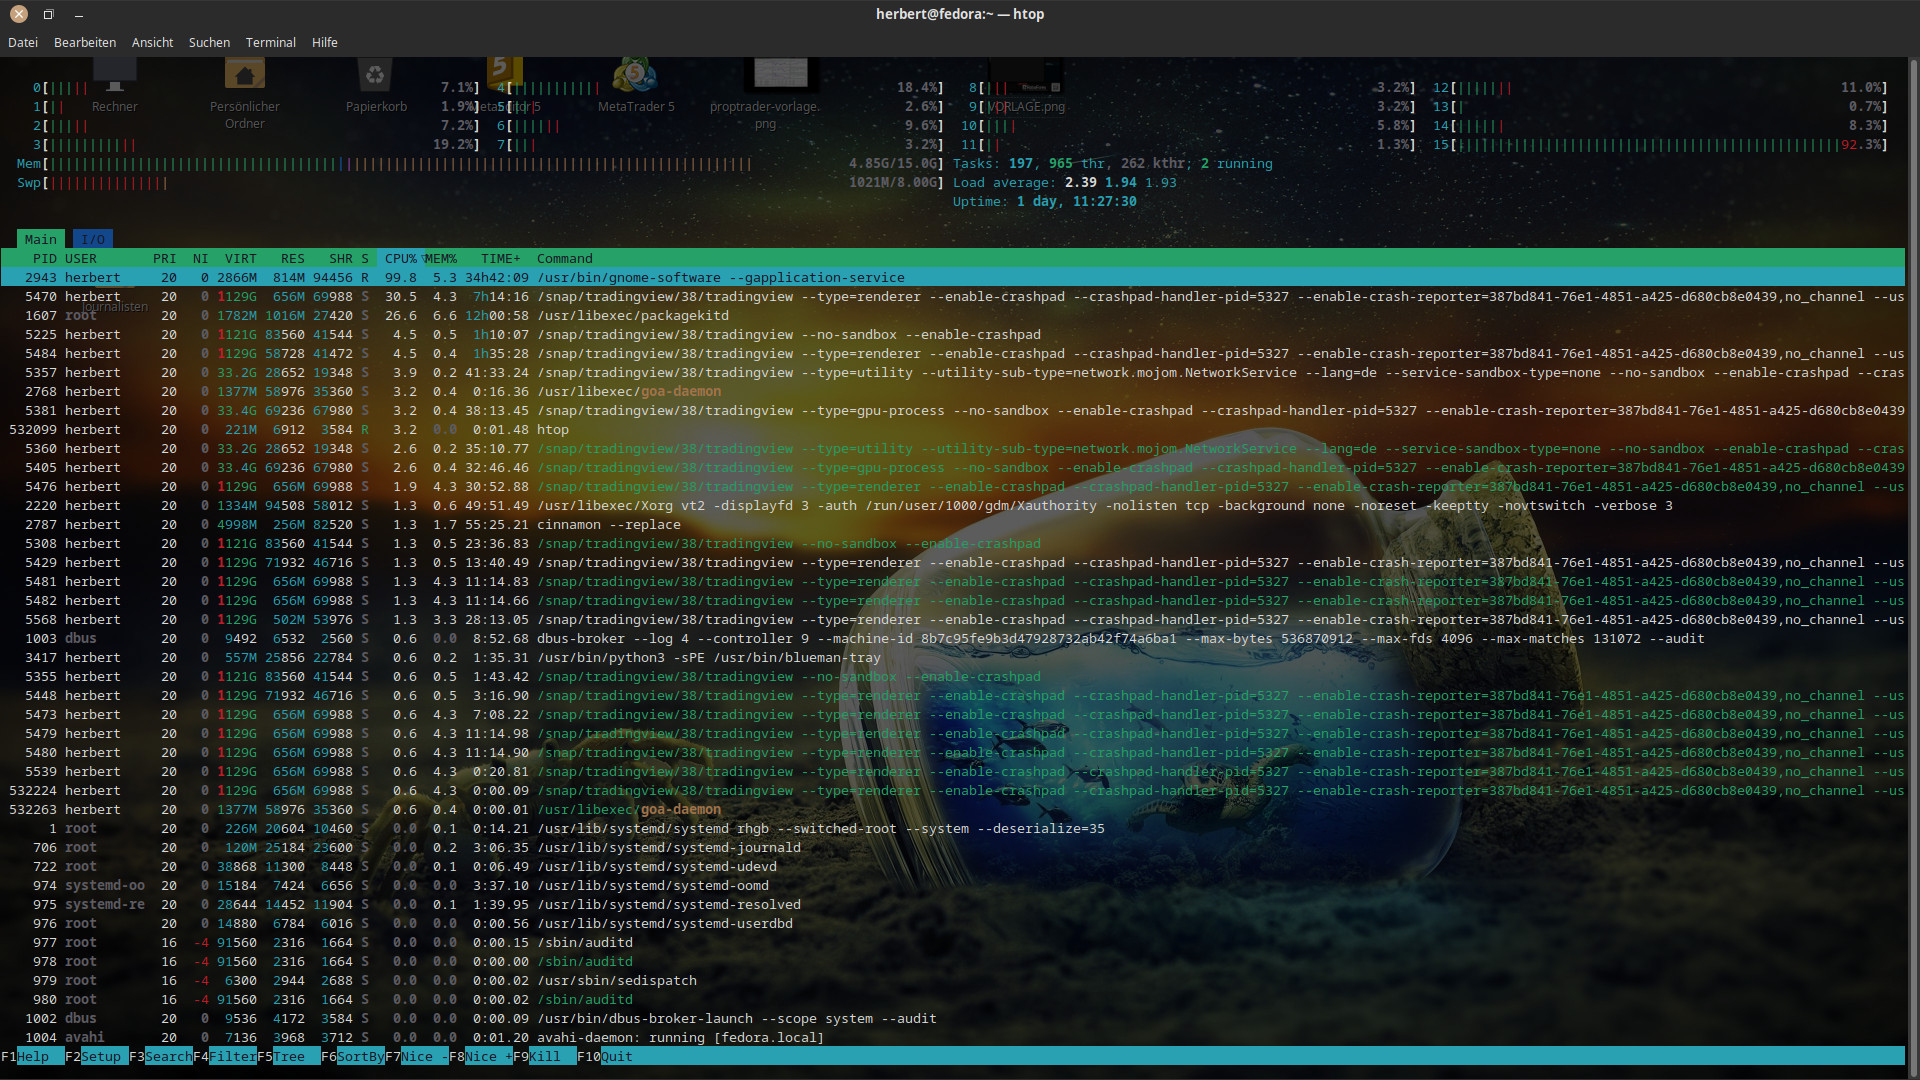Select the Main tab

pos(40,239)
